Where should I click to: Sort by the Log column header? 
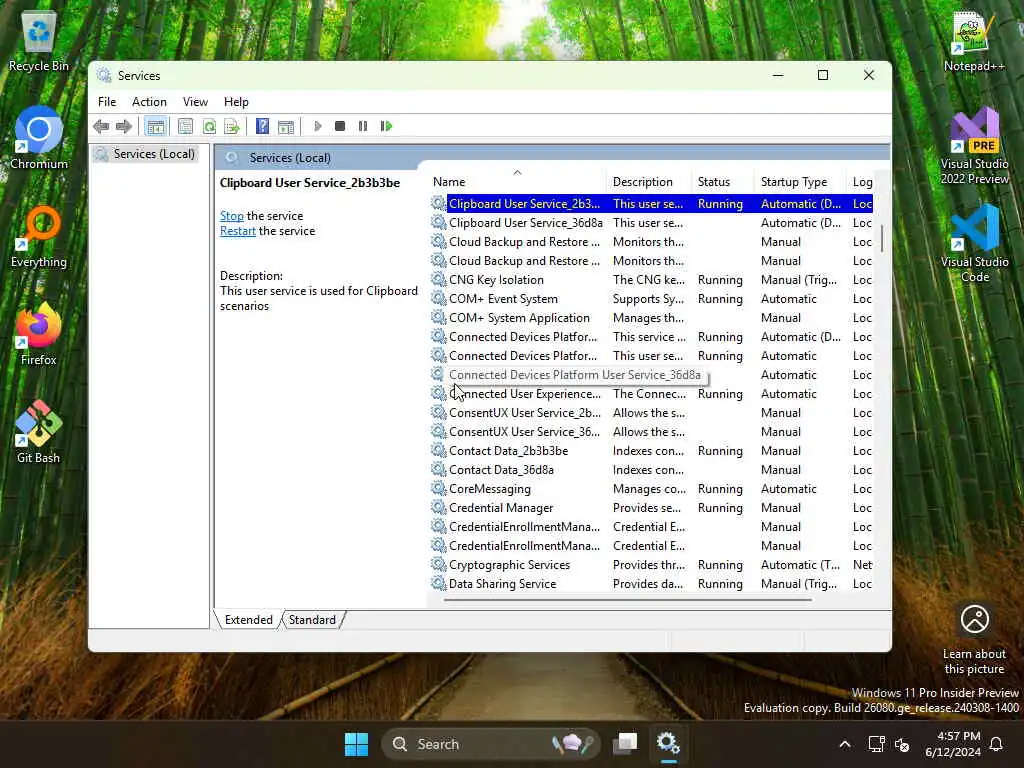862,182
